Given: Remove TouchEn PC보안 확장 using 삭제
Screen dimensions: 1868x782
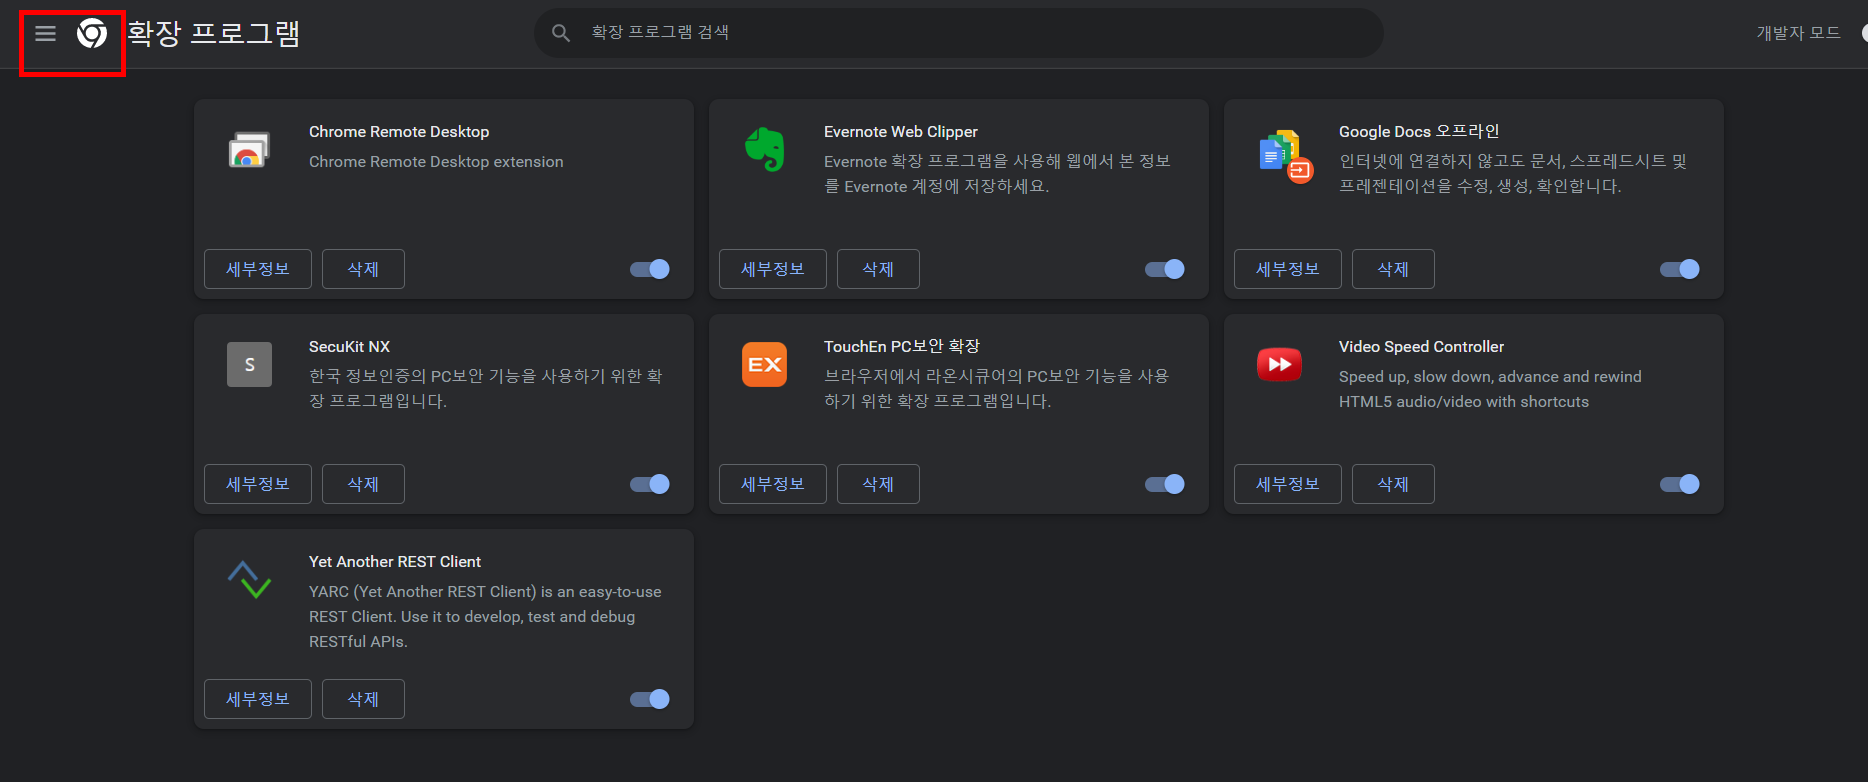Looking at the screenshot, I should [878, 484].
